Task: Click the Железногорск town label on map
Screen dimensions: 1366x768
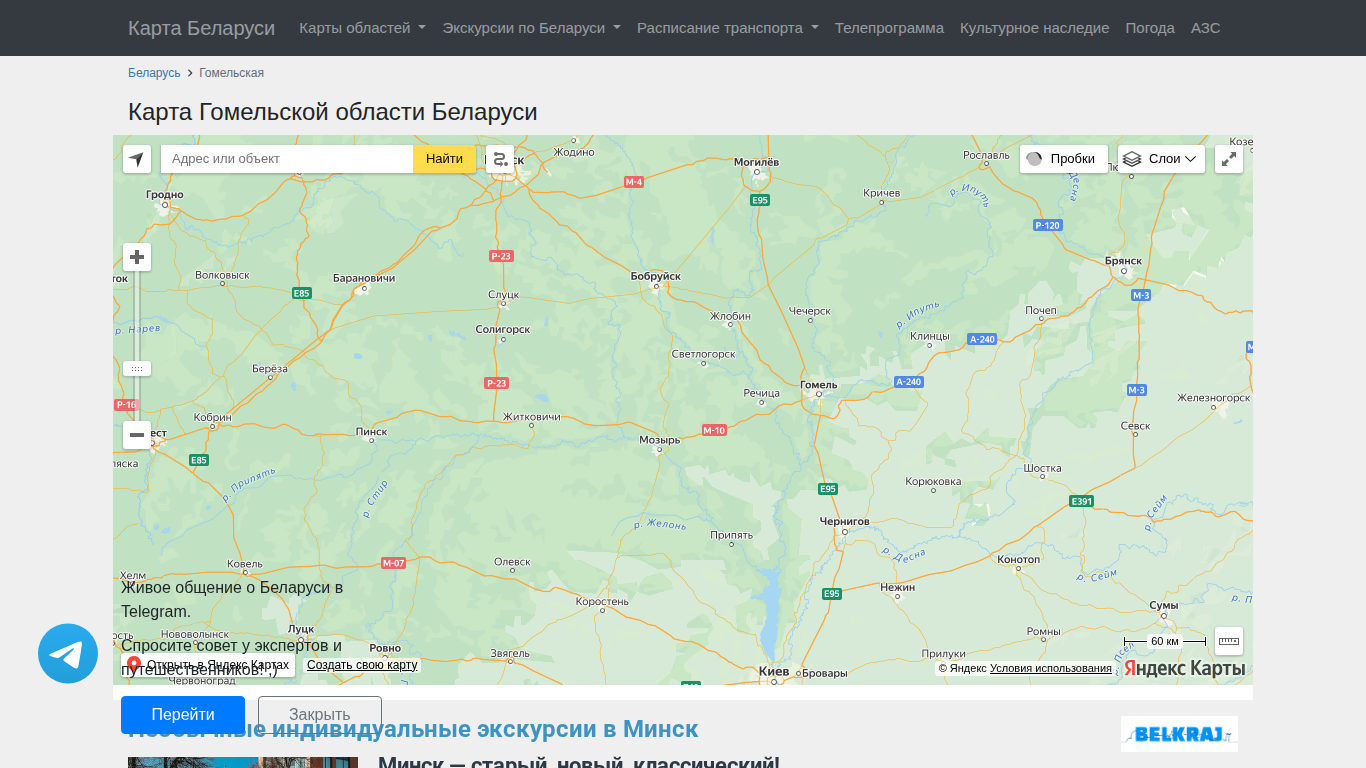Action: (1213, 398)
